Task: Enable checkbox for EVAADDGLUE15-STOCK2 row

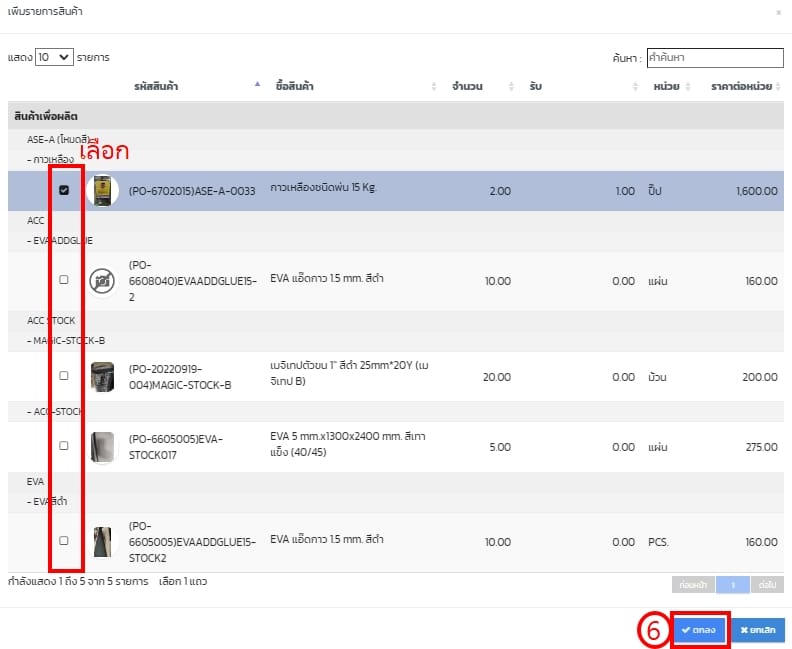Action: [64, 540]
